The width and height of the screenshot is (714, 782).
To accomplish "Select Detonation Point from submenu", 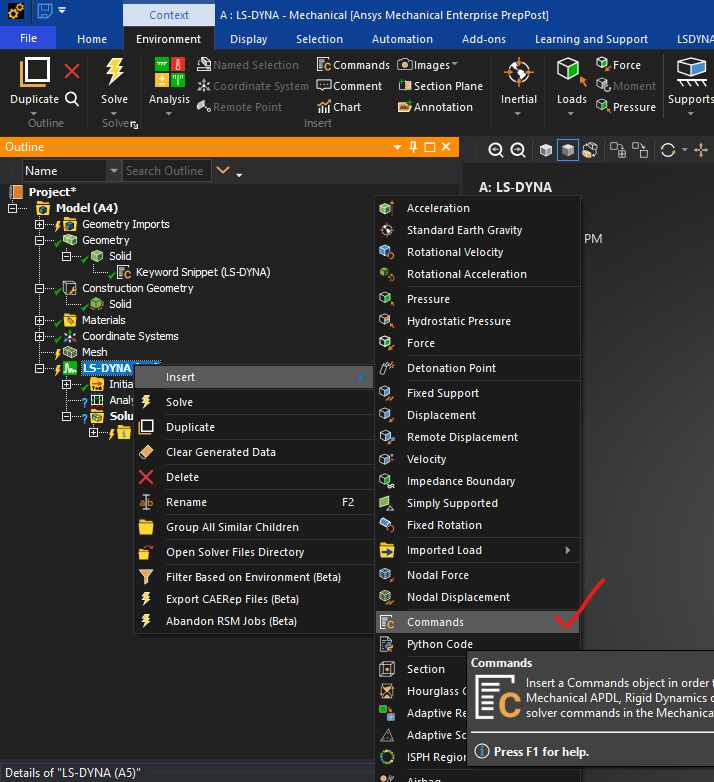I will coord(477,368).
